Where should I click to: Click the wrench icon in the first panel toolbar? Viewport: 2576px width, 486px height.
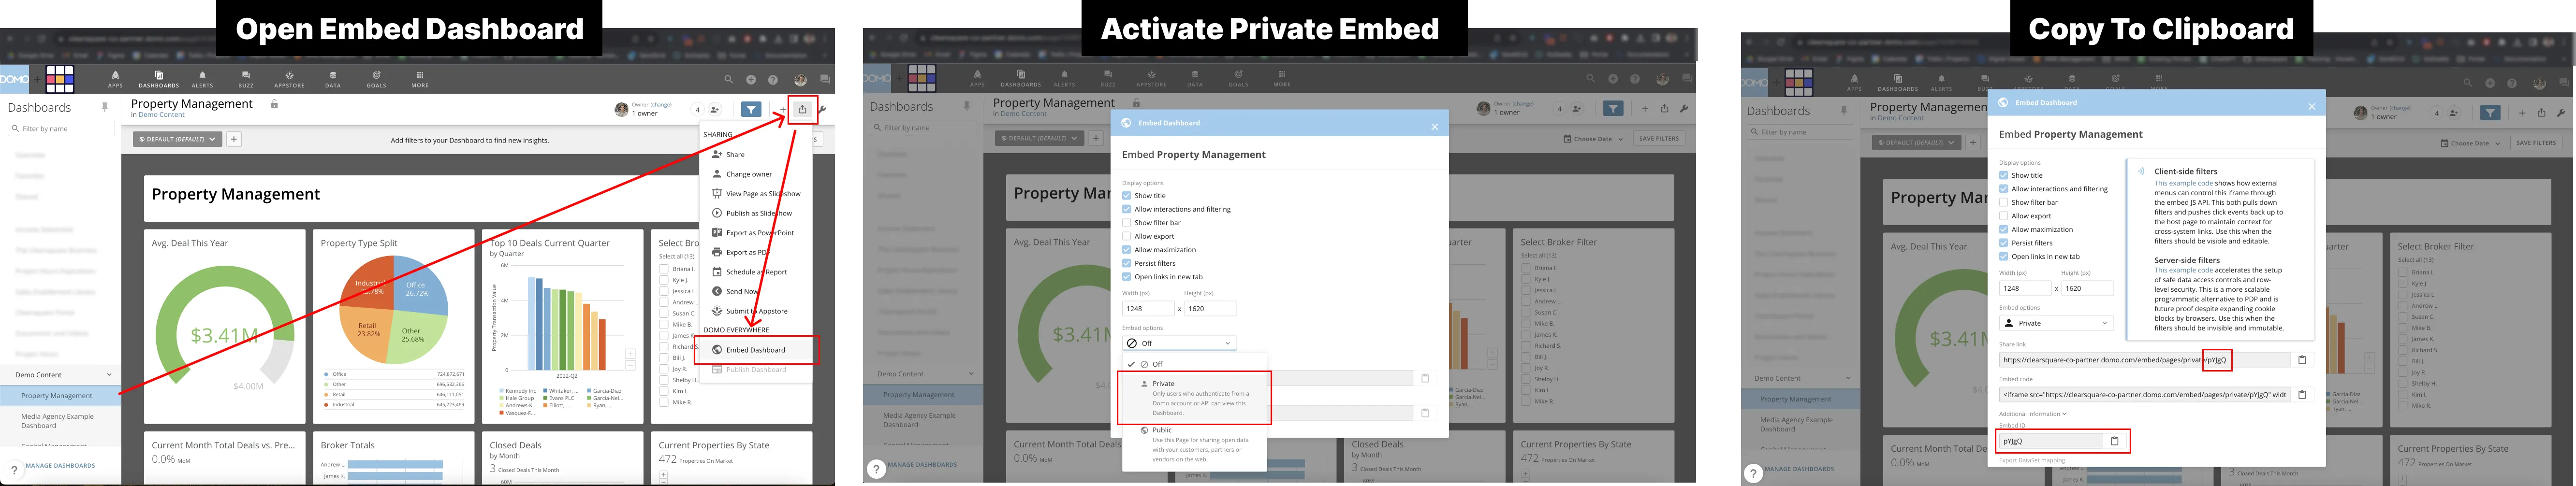coord(822,109)
